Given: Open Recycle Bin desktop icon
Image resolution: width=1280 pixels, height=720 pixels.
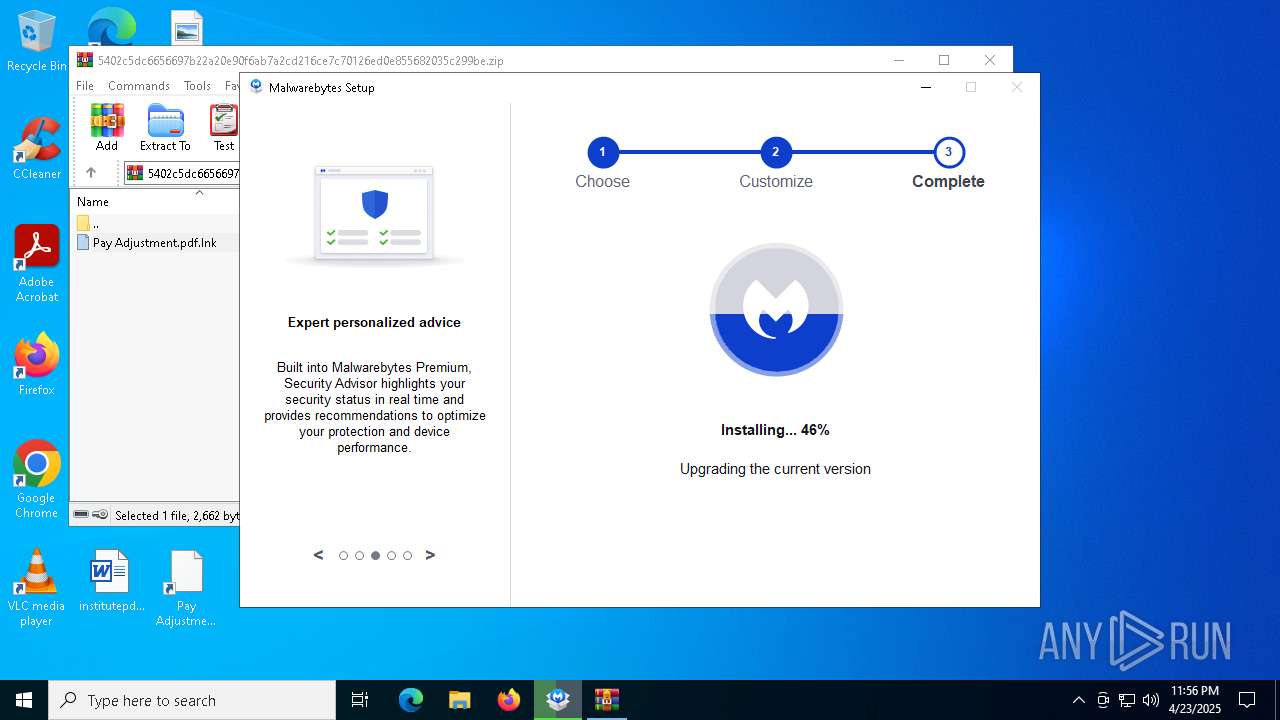Looking at the screenshot, I should click(37, 42).
